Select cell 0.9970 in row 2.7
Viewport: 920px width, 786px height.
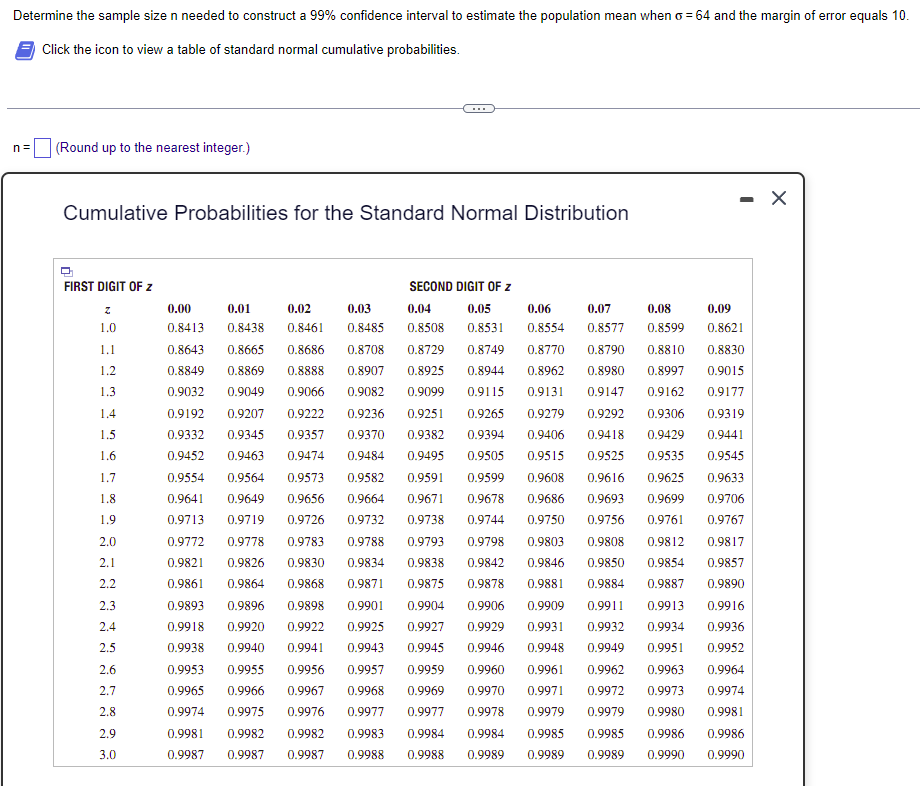pos(486,691)
